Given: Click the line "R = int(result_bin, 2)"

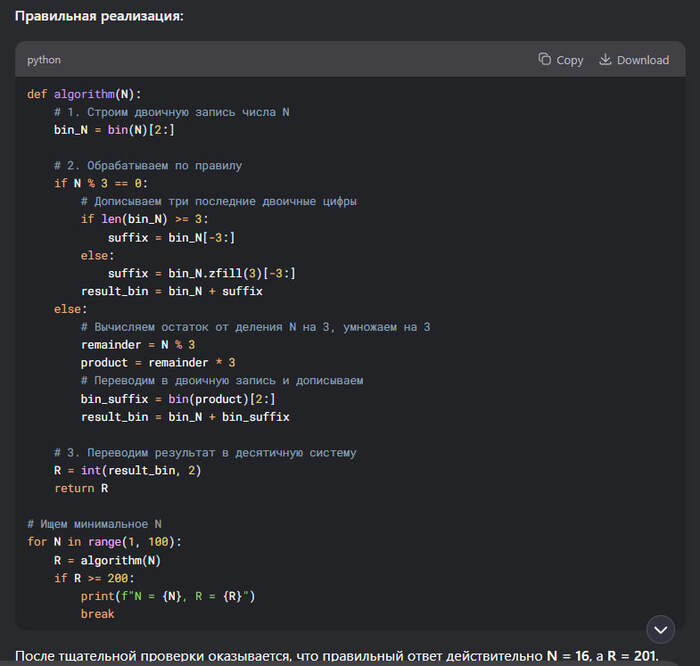Looking at the screenshot, I should 127,470.
